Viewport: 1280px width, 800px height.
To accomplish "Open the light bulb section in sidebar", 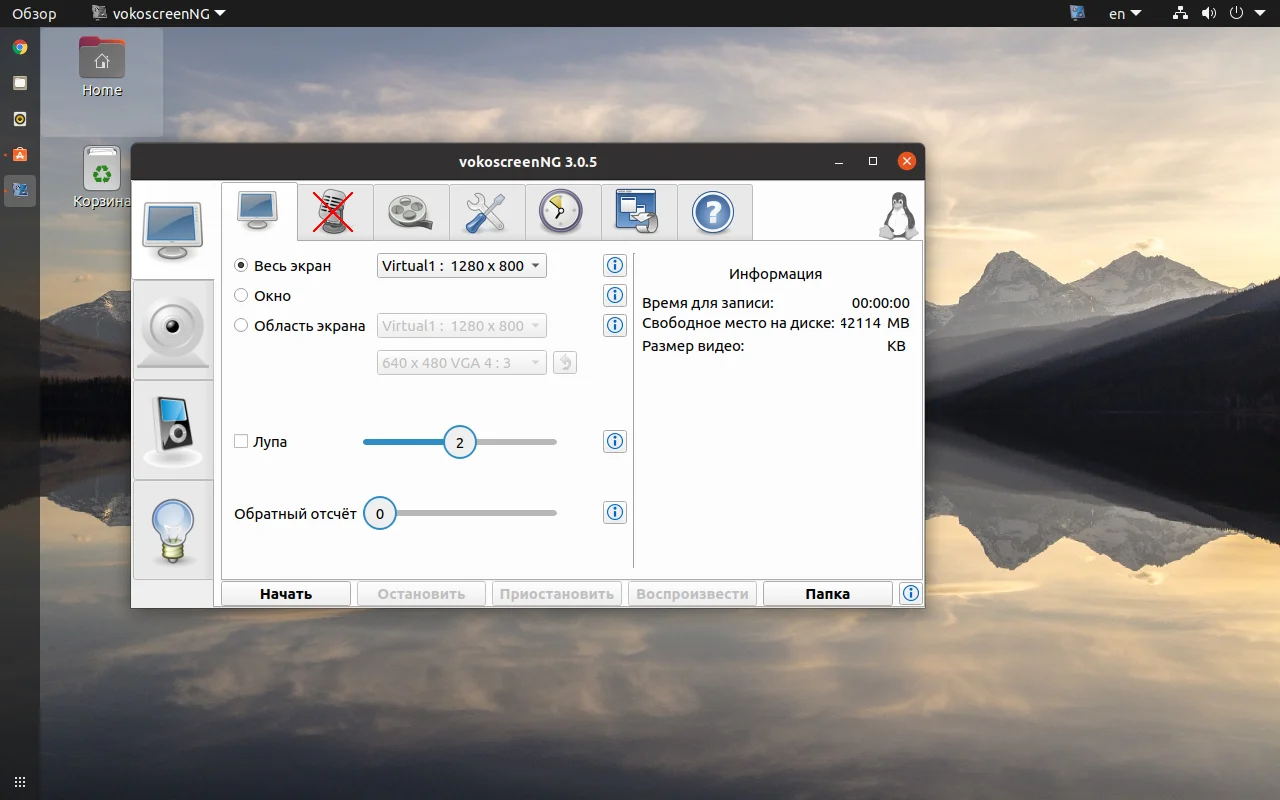I will 173,529.
